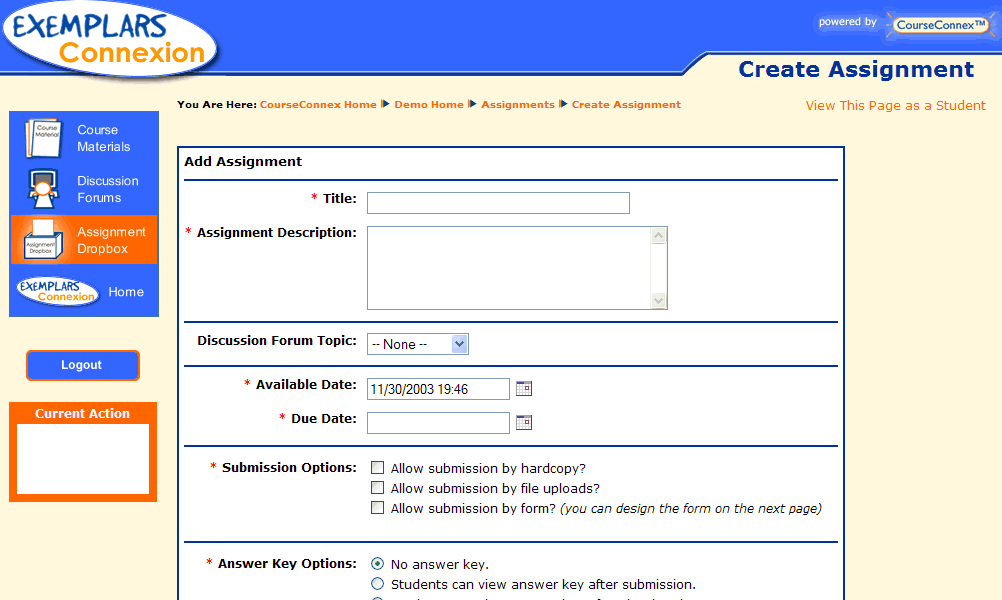
Task: Check Allow submission by file uploads
Action: 378,488
